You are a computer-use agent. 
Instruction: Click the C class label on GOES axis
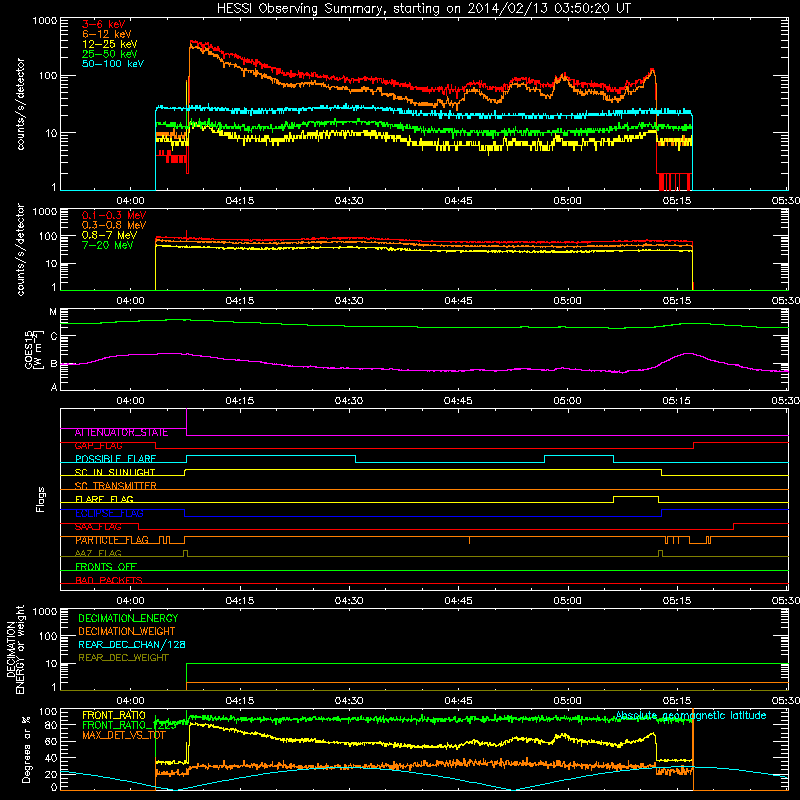pos(54,337)
